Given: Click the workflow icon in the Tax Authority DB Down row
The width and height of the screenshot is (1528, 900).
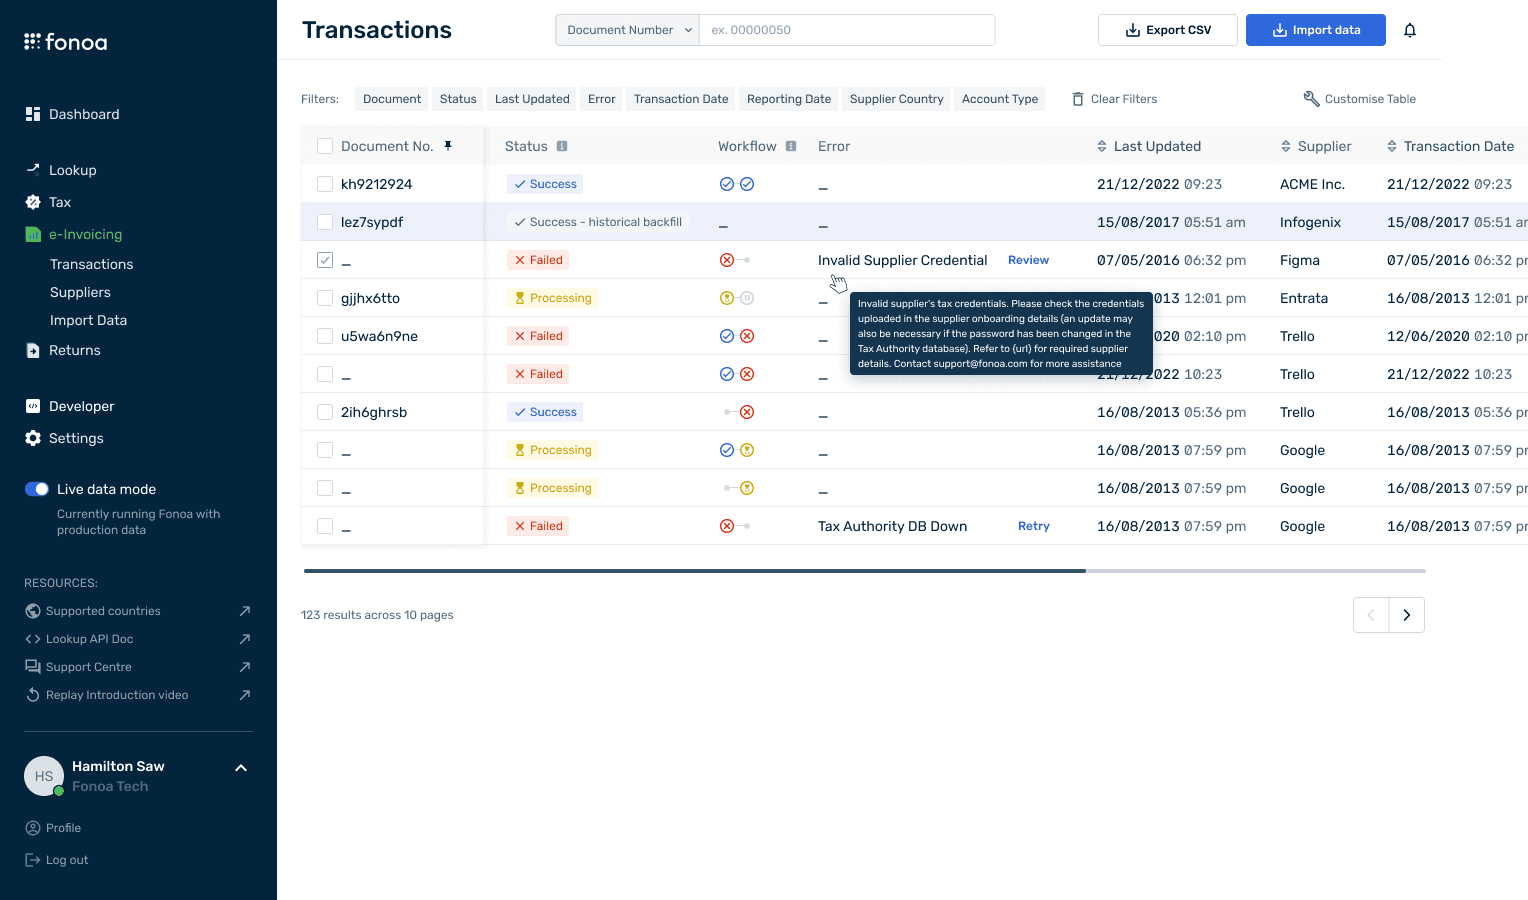Looking at the screenshot, I should pos(735,526).
